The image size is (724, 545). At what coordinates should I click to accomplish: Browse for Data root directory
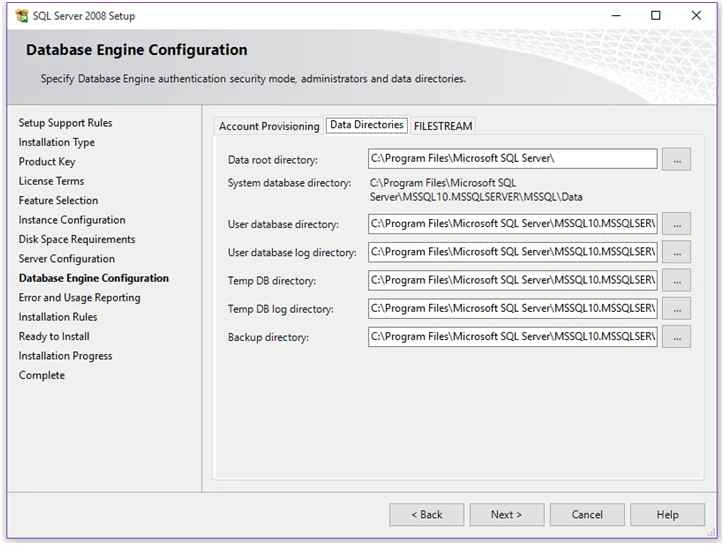click(x=676, y=159)
